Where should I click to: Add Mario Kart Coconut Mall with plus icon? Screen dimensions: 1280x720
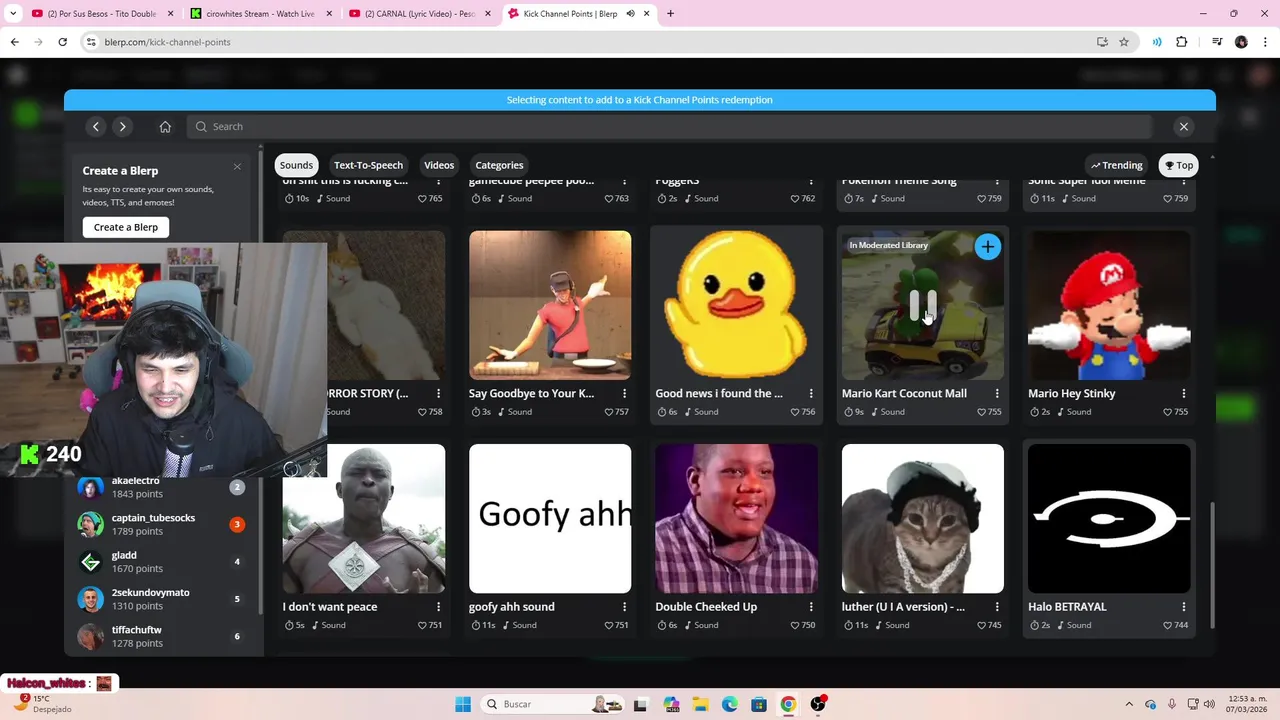(x=987, y=246)
